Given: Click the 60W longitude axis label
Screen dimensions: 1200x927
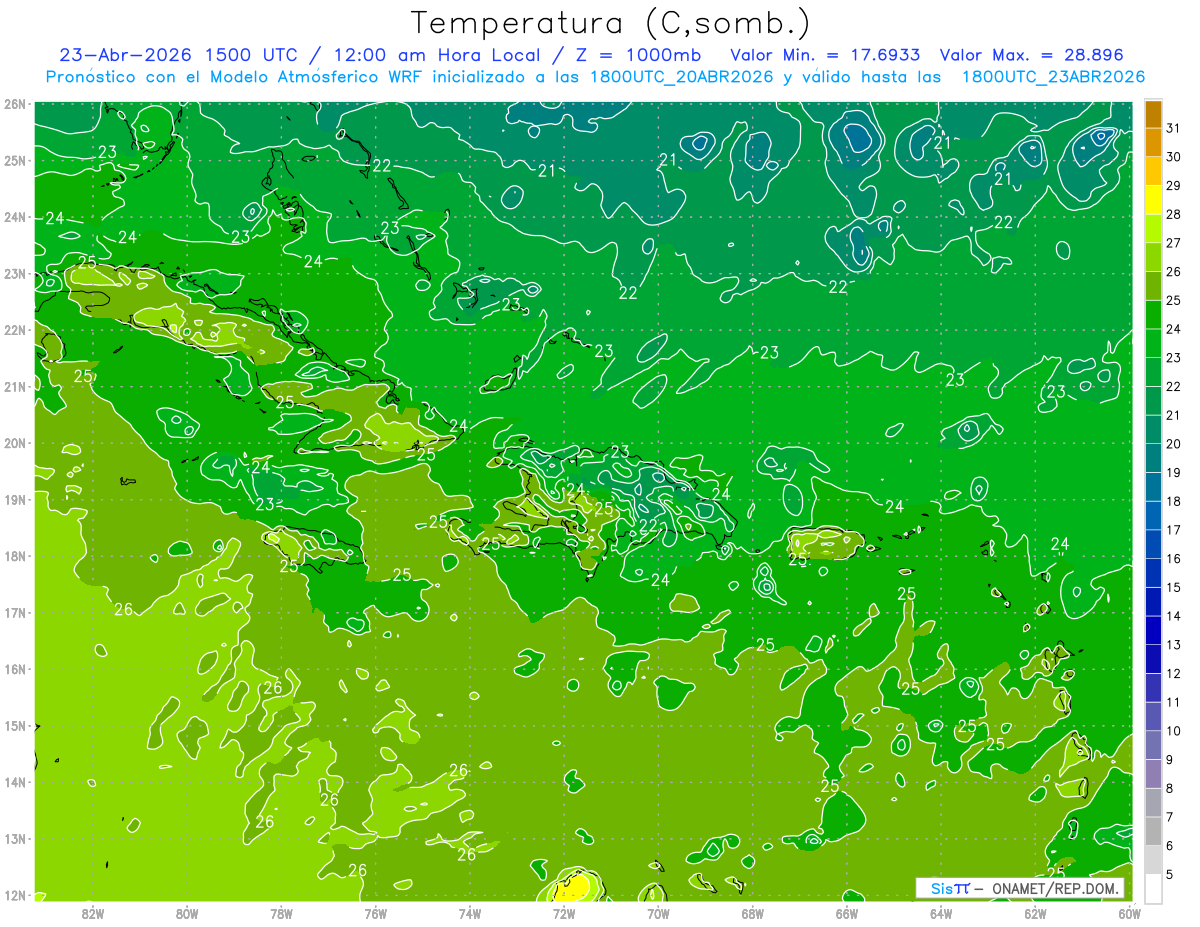Looking at the screenshot, I should 1129,913.
